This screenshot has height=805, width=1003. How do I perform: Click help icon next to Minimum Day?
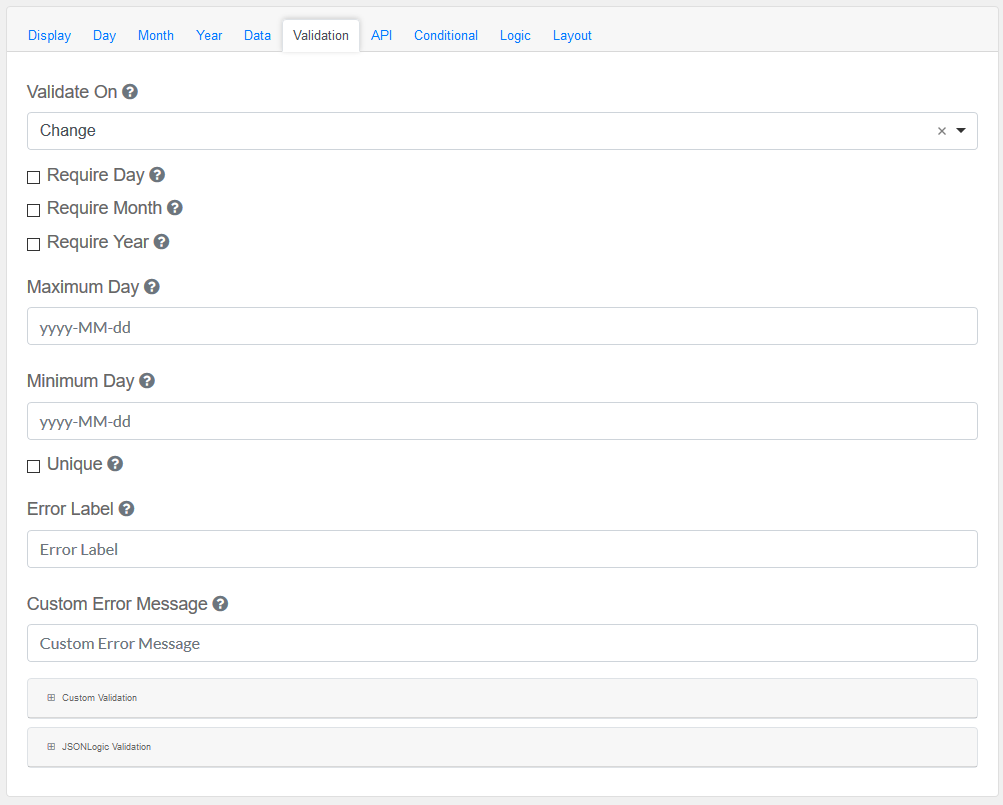pos(147,381)
